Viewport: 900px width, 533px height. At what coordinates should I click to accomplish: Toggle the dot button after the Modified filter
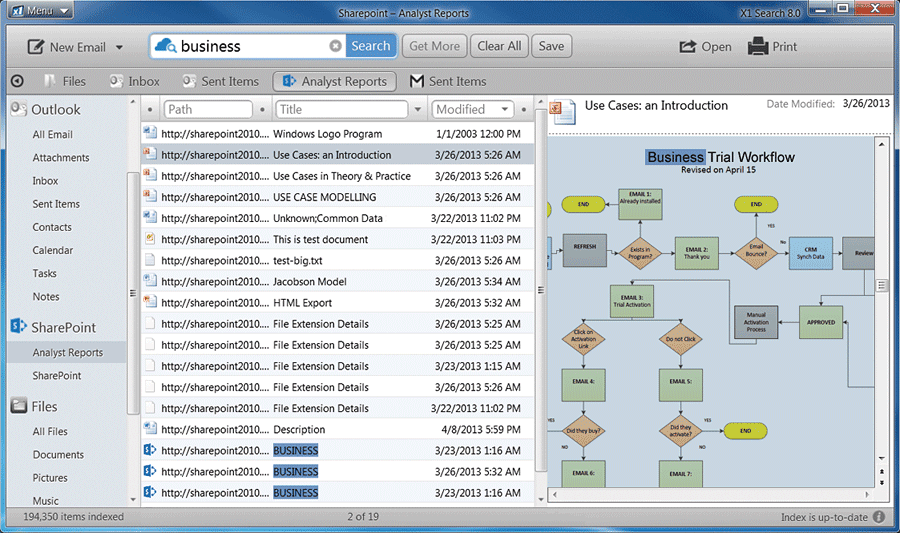(523, 110)
